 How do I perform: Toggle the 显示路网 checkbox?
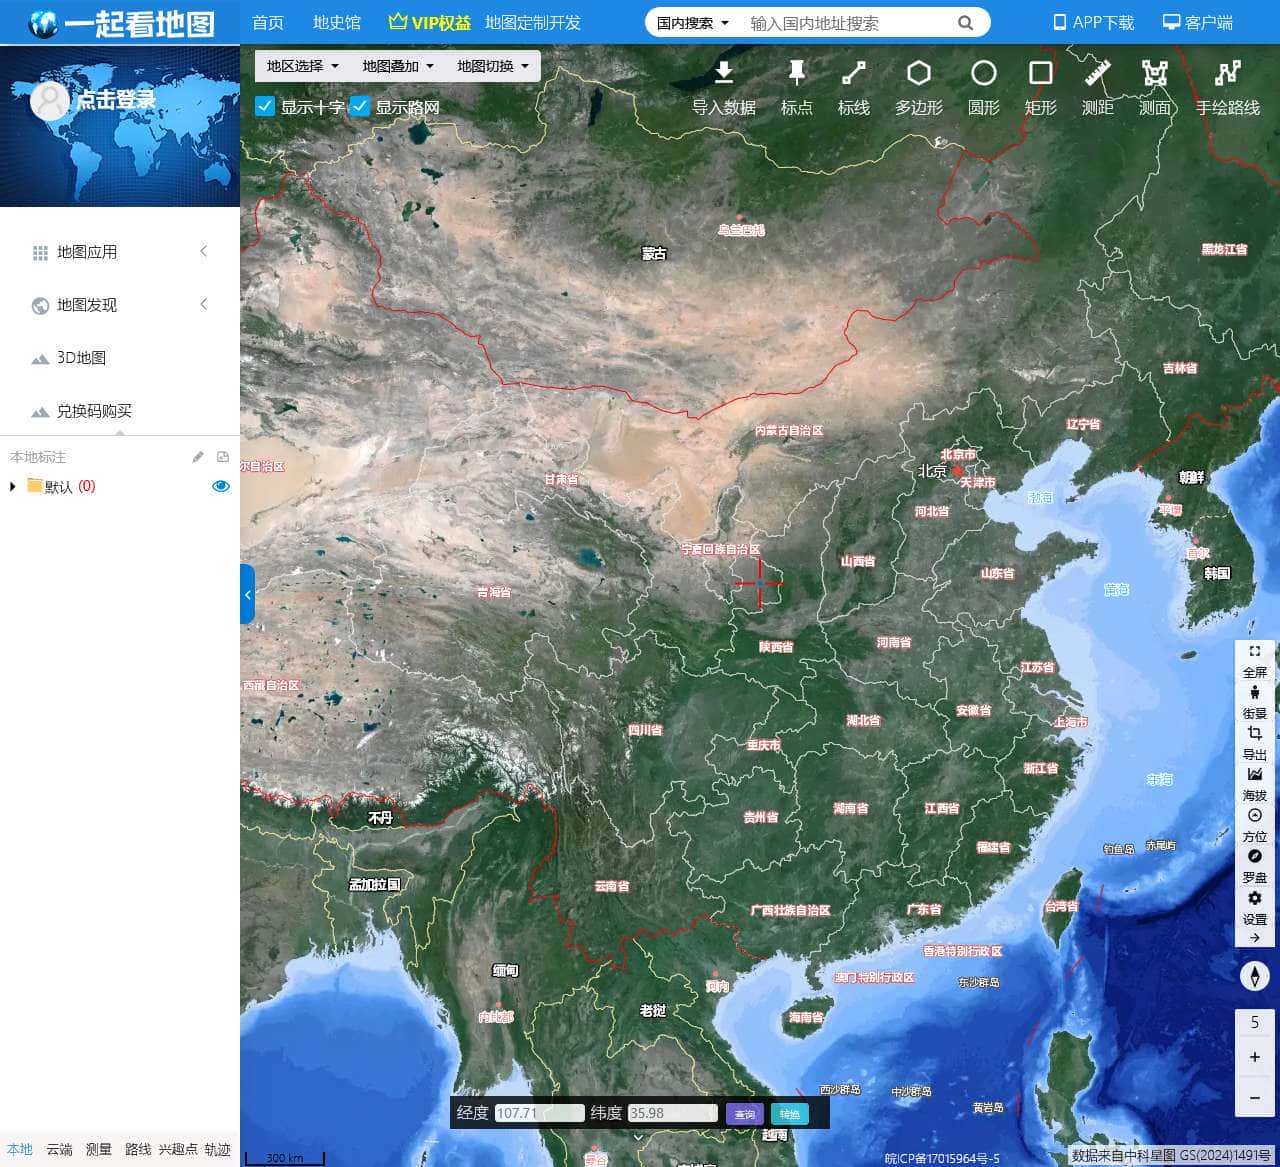tap(360, 106)
